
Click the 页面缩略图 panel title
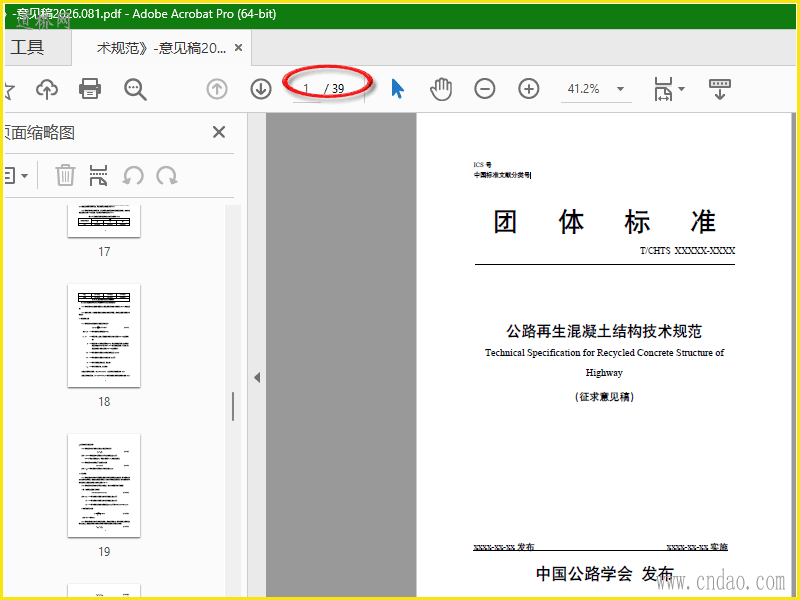point(40,133)
